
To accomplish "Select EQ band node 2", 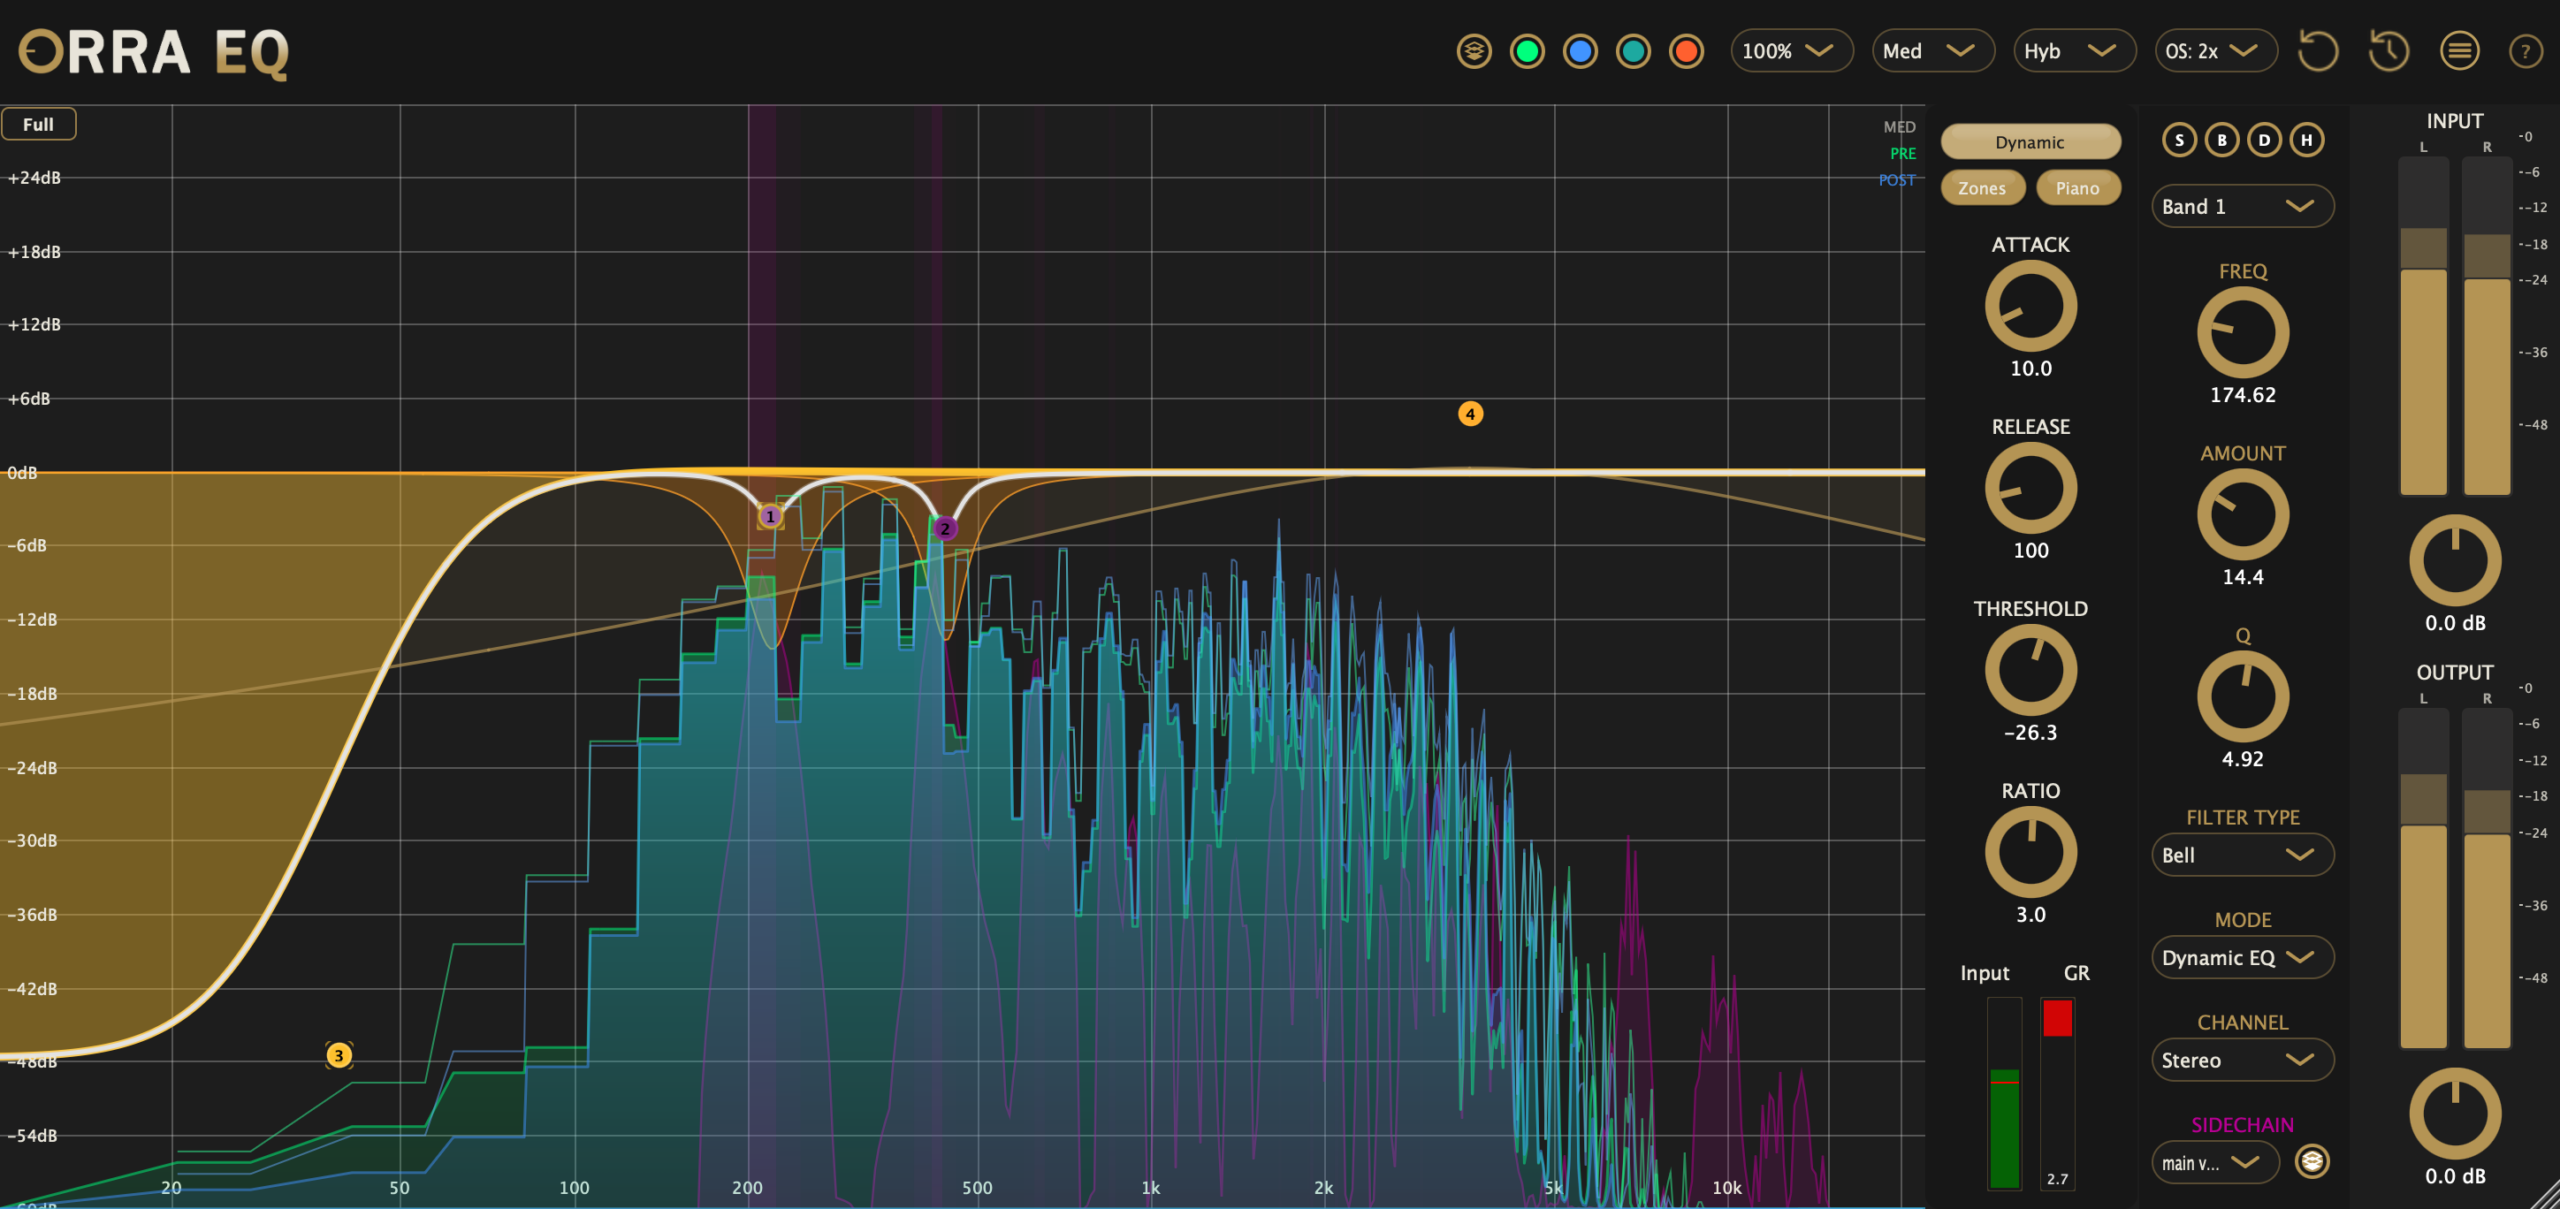I will point(945,529).
